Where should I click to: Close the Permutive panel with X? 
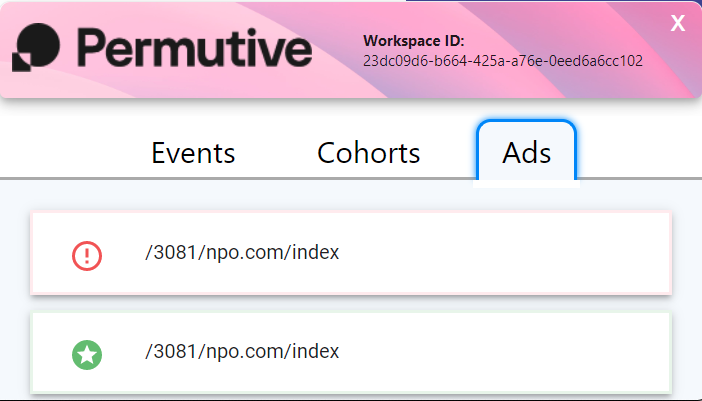[678, 23]
